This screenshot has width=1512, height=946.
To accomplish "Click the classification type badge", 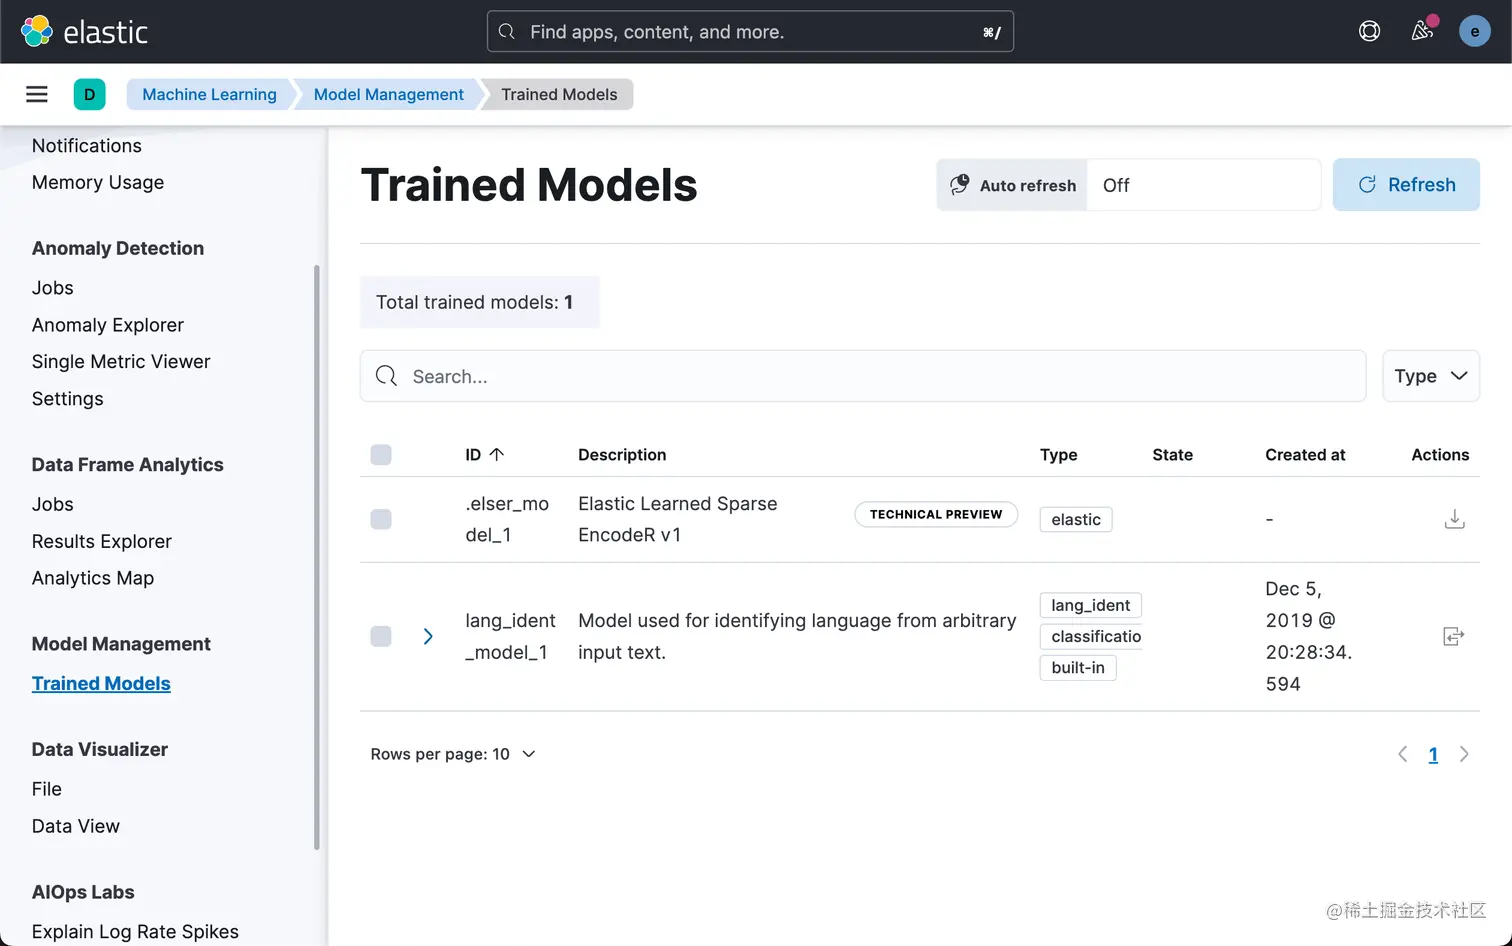I will coord(1092,636).
